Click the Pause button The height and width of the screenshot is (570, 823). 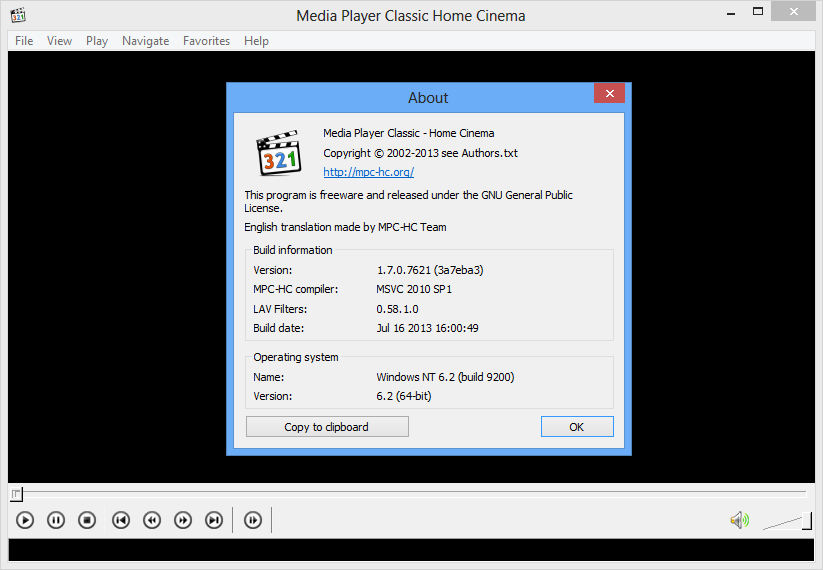(56, 520)
